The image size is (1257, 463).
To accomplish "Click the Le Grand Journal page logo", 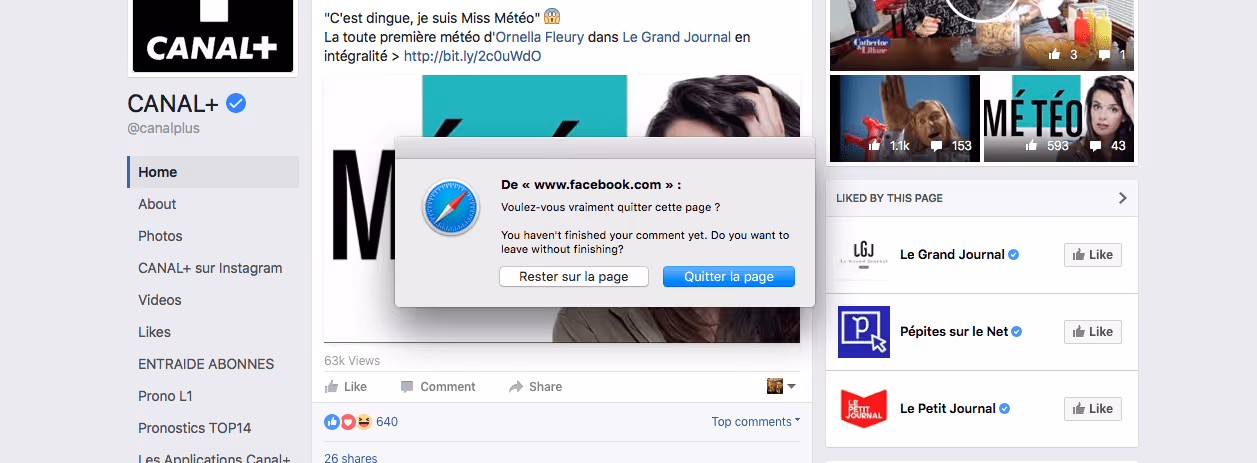I will pyautogui.click(x=863, y=255).
